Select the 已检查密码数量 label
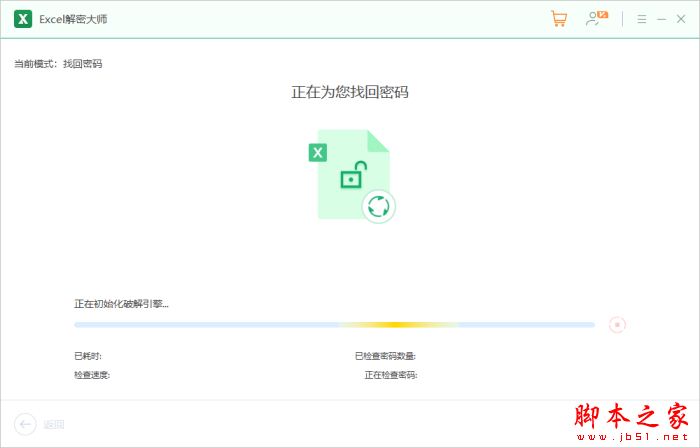The width and height of the screenshot is (700, 448). [x=385, y=356]
